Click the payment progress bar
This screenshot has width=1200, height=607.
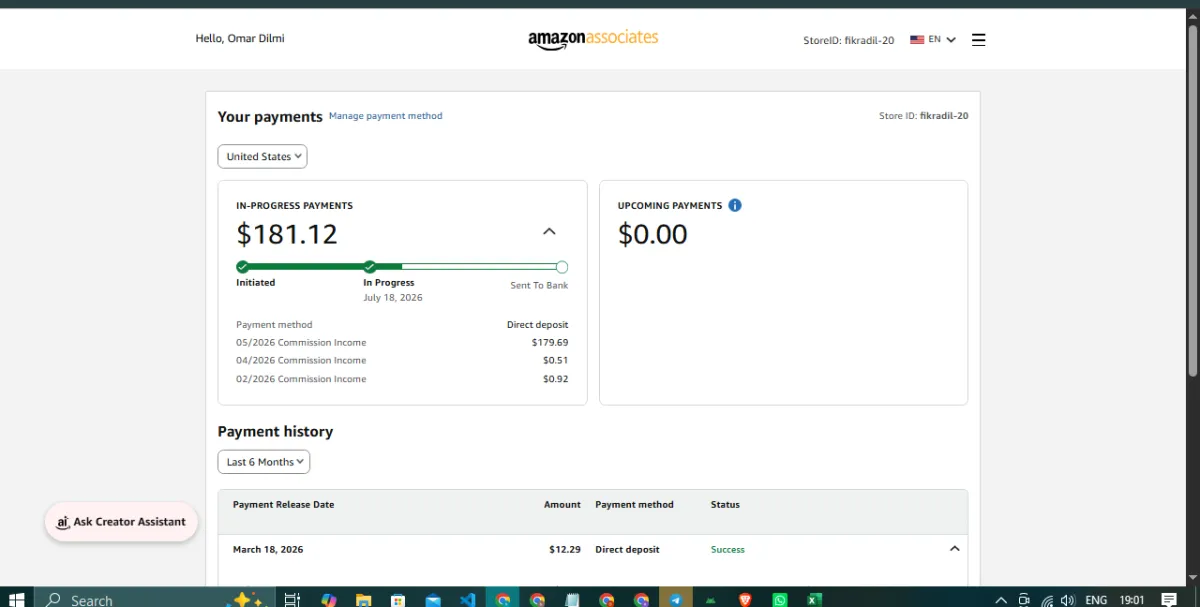[x=402, y=267]
